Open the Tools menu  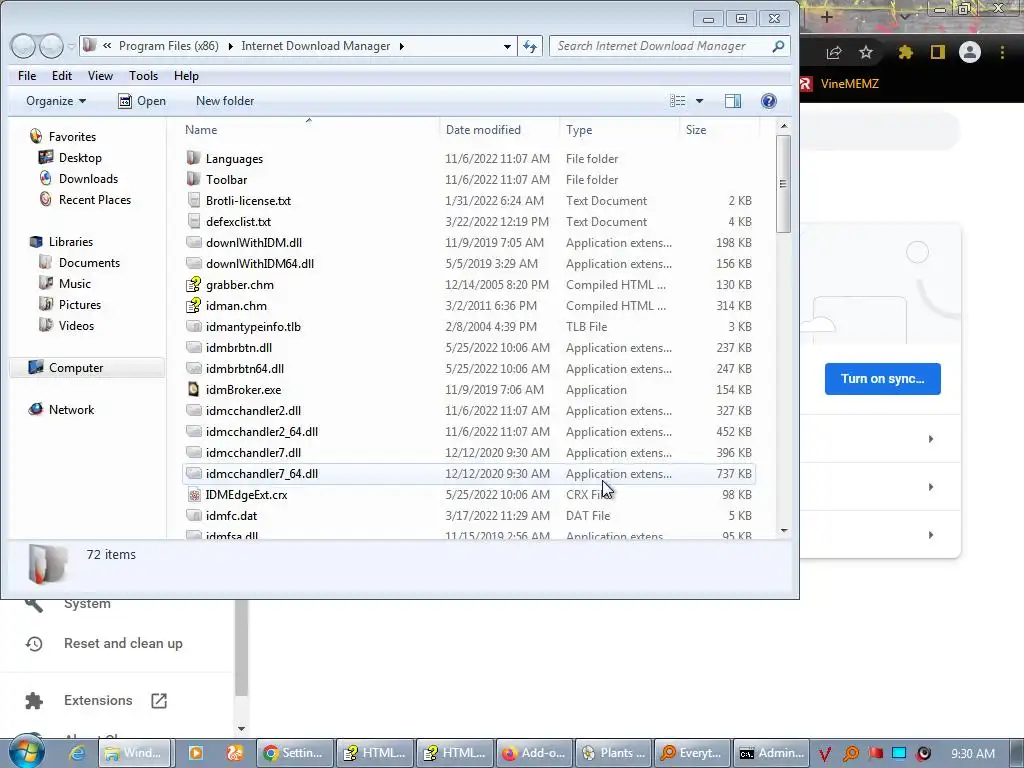pyautogui.click(x=143, y=76)
